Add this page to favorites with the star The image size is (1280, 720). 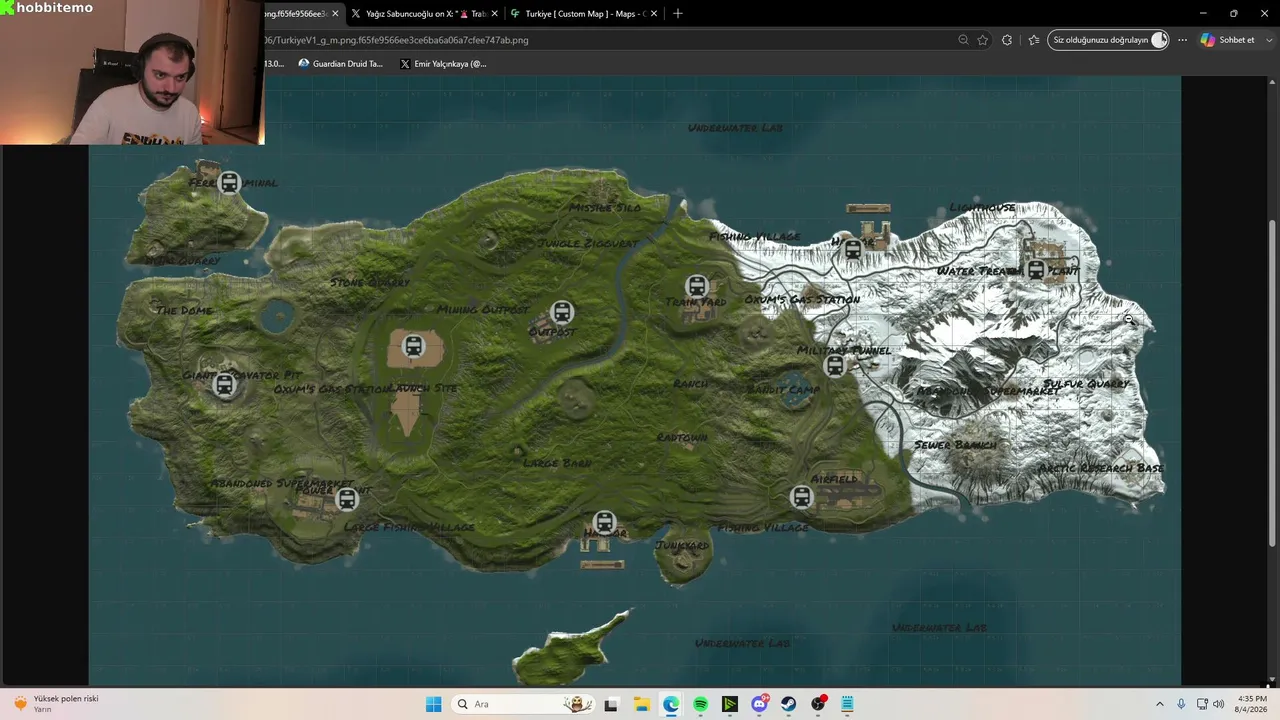[x=983, y=40]
